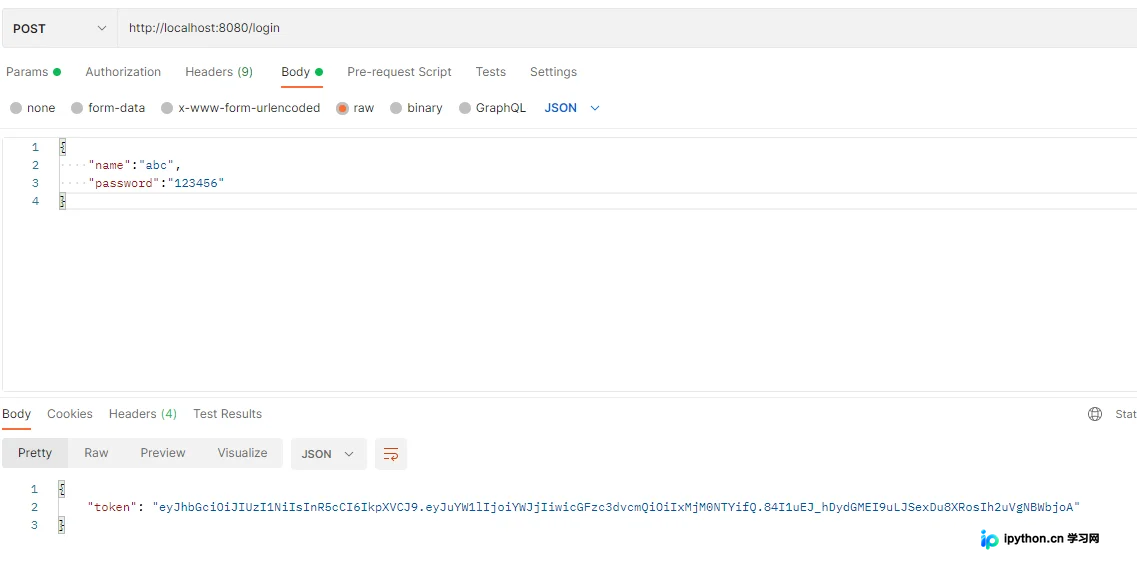Viewport: 1137px width, 566px height.
Task: Select the none body radio button
Action: click(x=16, y=108)
